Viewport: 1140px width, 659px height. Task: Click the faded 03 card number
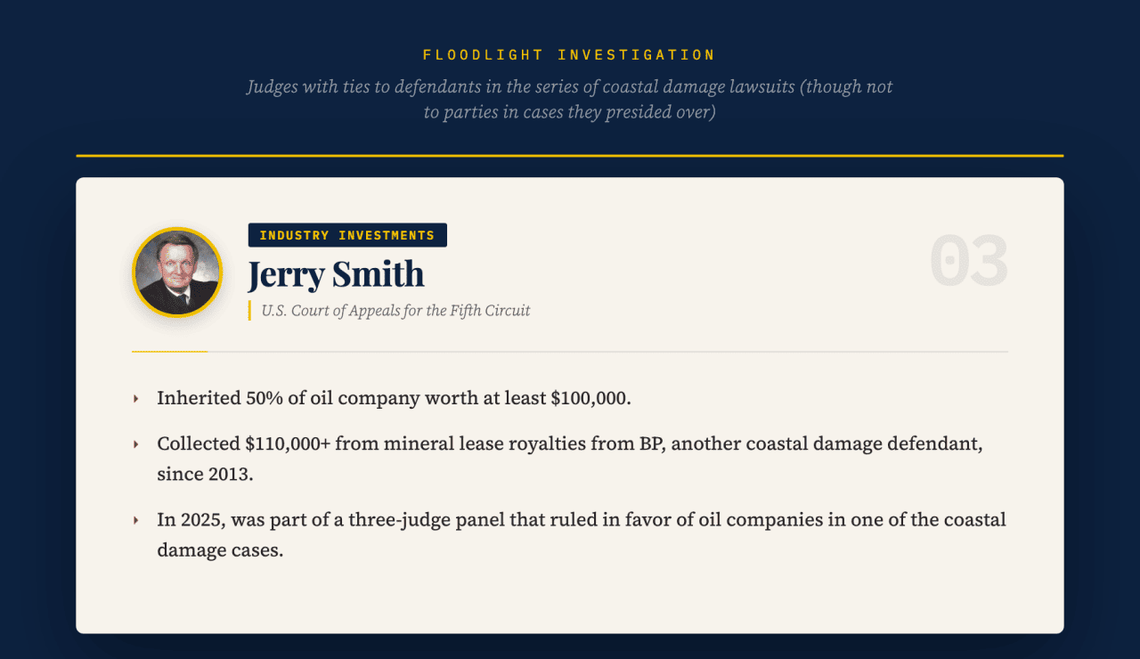968,262
